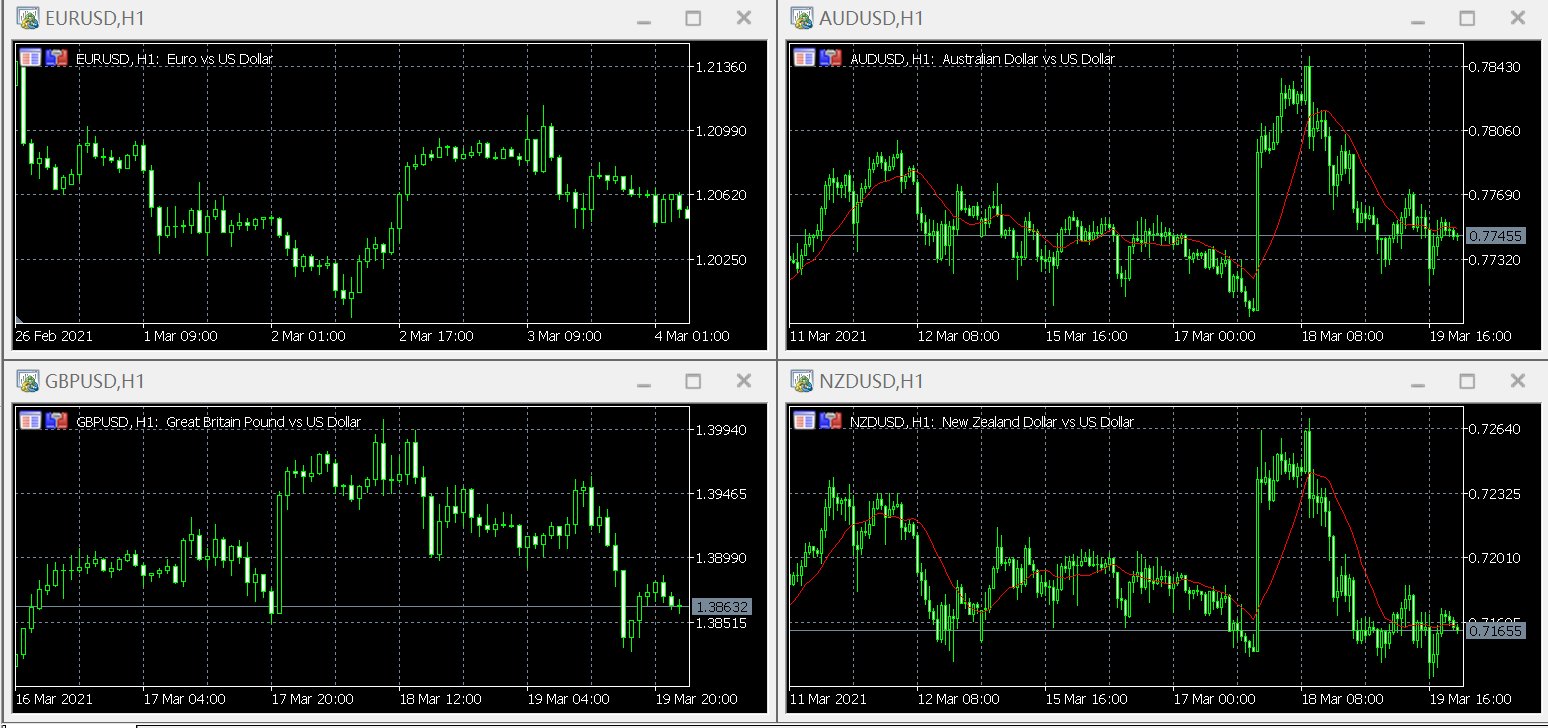The height and width of the screenshot is (728, 1548).
Task: Click current price label 0.71655 on NZDUSD
Action: (1495, 631)
